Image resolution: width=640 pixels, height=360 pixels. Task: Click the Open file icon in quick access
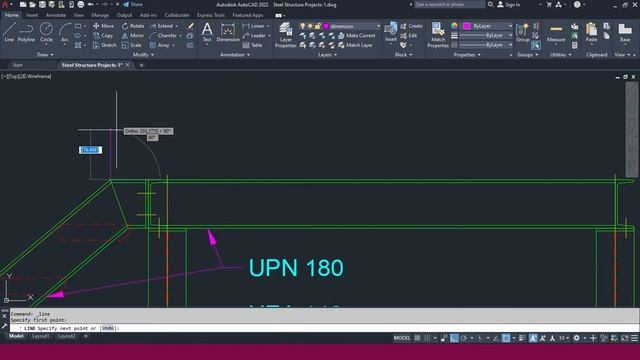[32, 4]
